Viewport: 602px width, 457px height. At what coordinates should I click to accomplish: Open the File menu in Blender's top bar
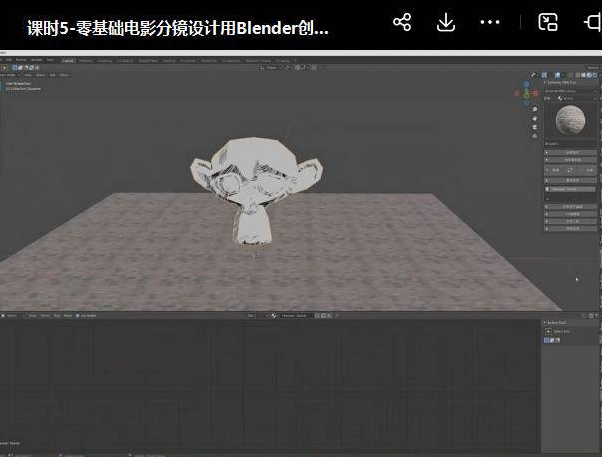(9, 61)
